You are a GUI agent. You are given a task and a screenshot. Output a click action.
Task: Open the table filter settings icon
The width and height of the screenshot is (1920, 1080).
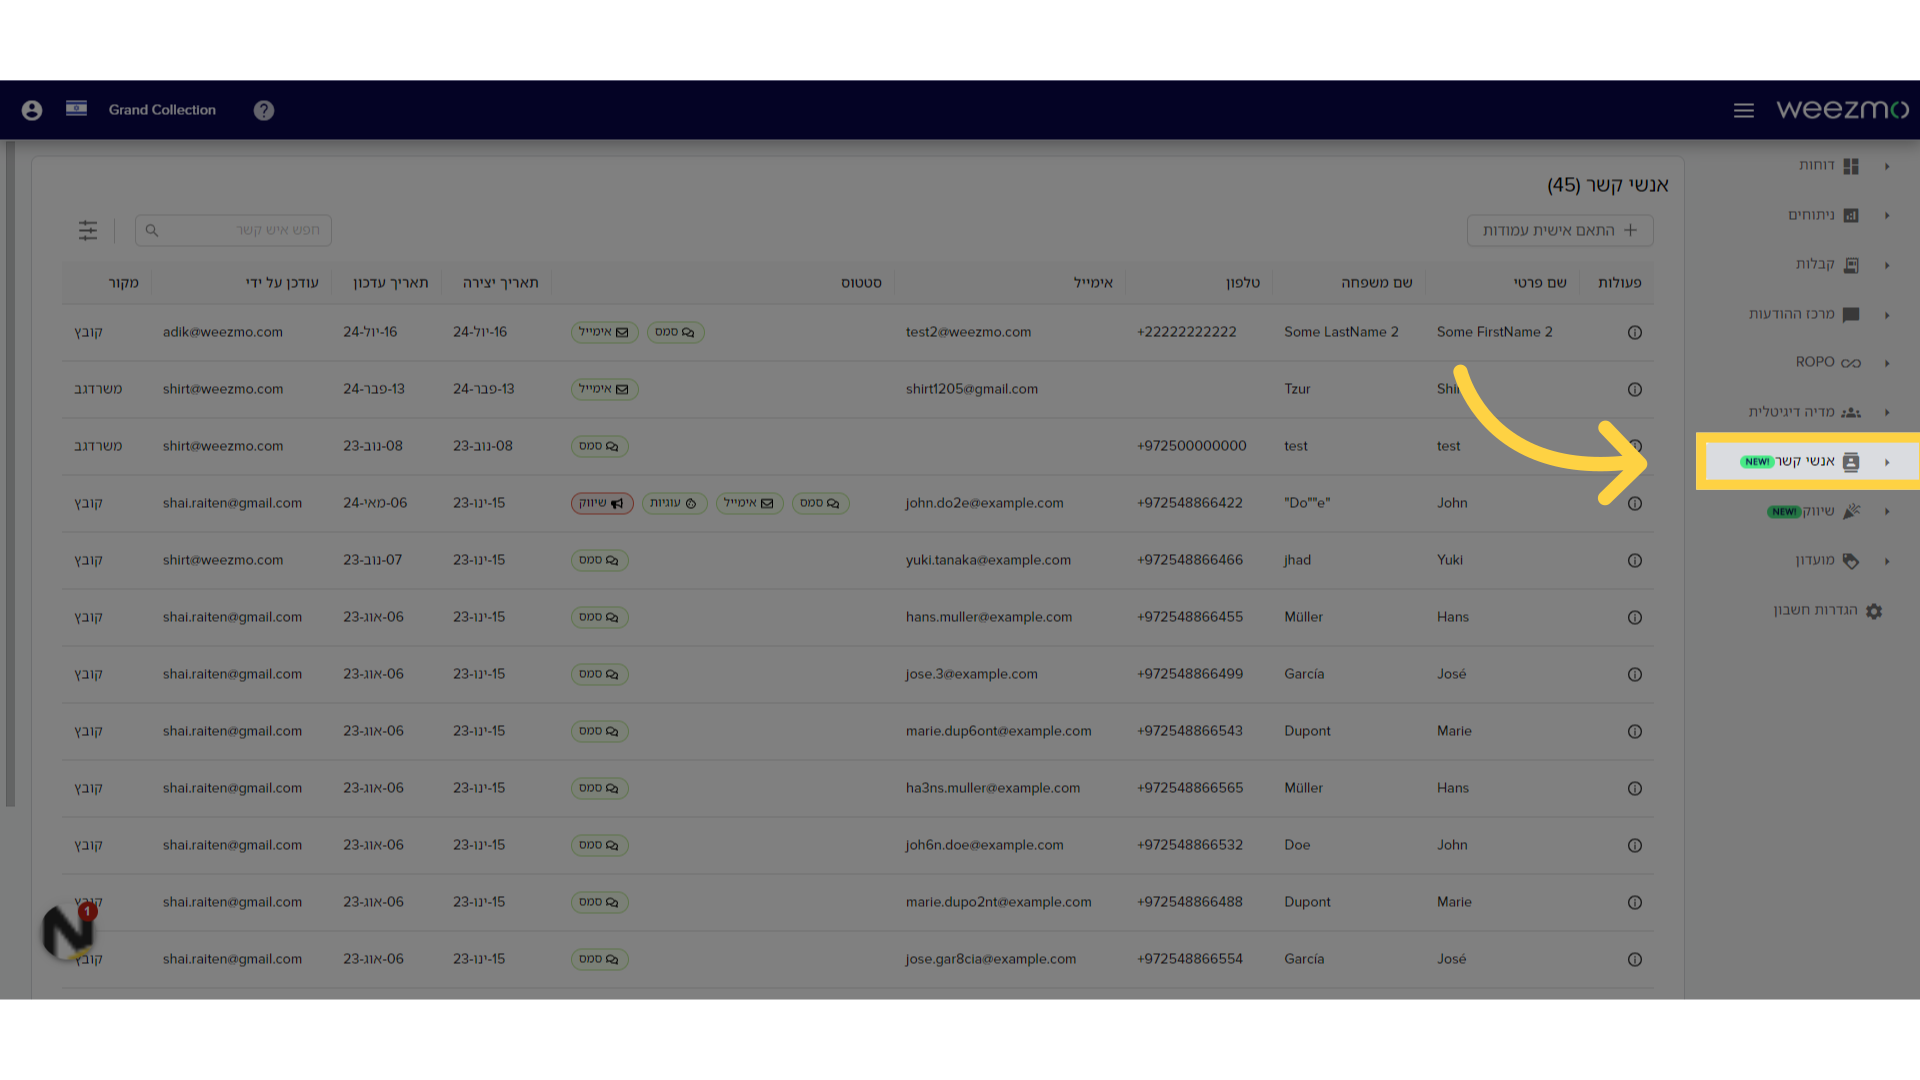pyautogui.click(x=88, y=230)
